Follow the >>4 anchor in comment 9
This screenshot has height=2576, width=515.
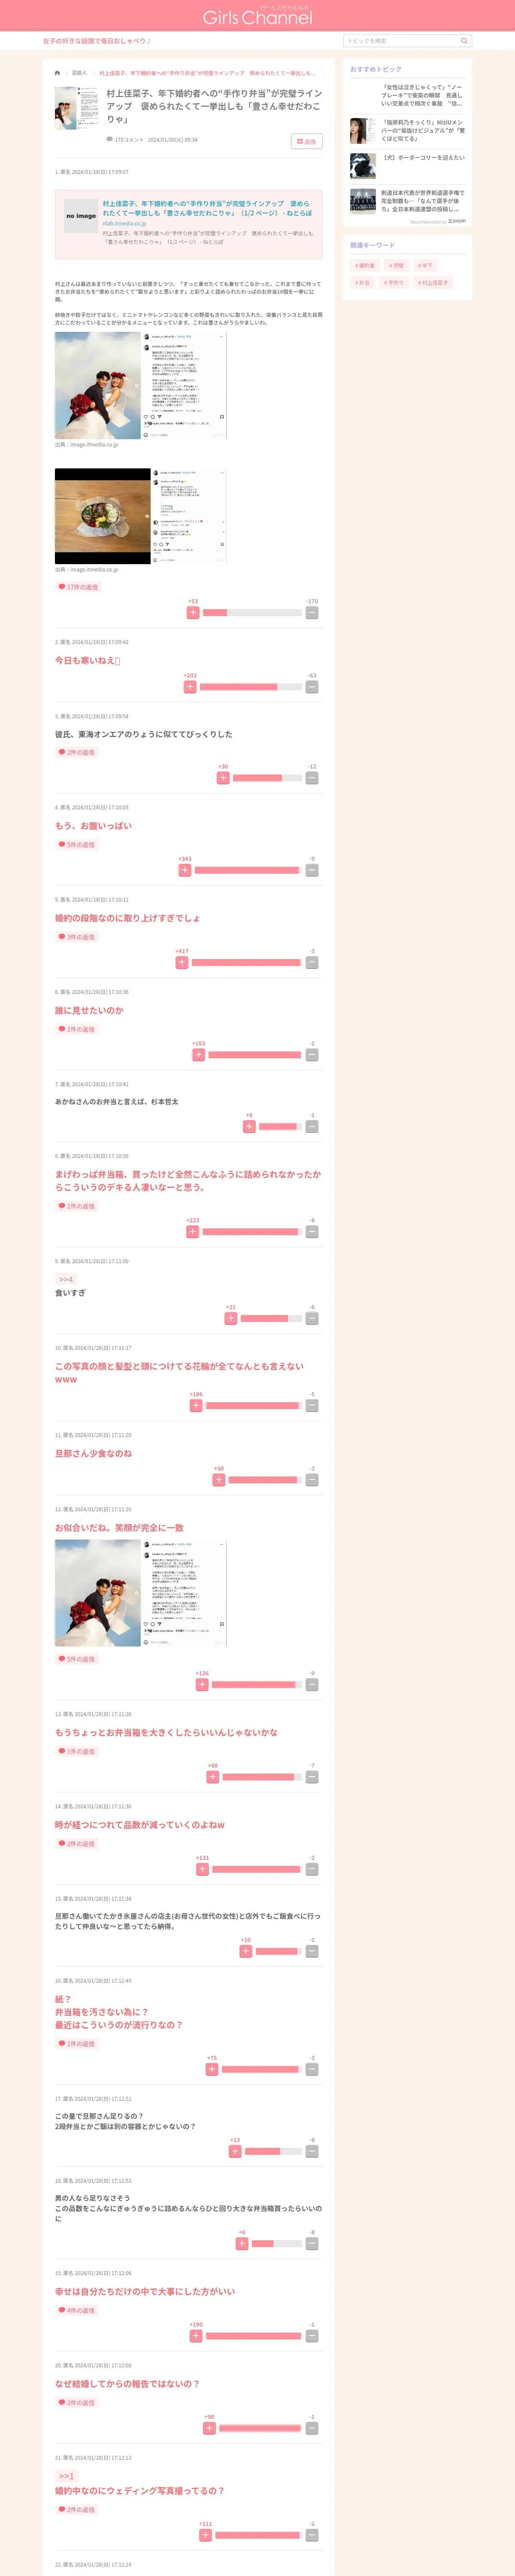[x=65, y=1279]
